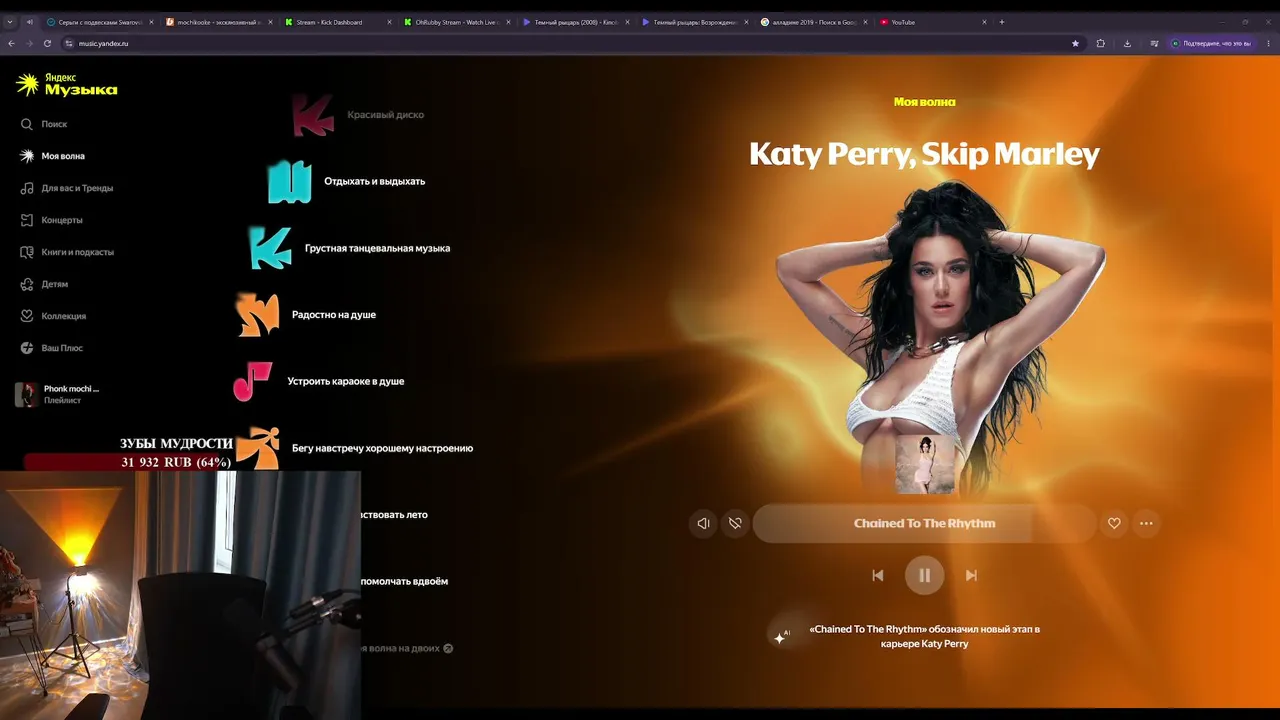Open the browser media control icon

[x=1154, y=43]
